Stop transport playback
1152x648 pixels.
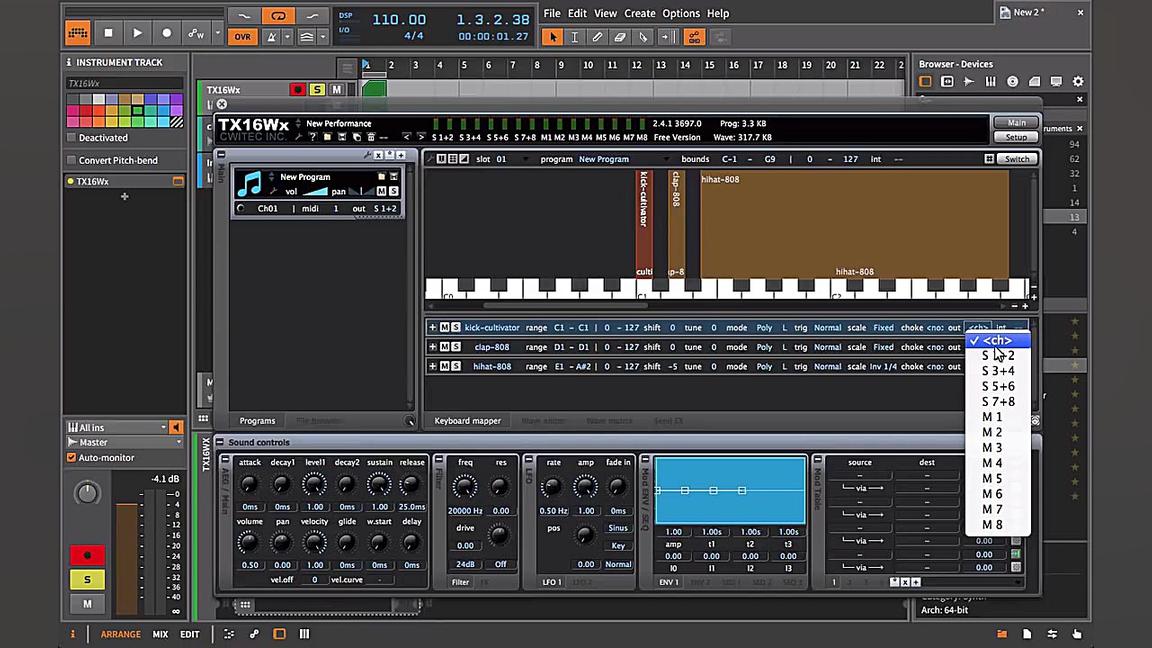tap(108, 33)
